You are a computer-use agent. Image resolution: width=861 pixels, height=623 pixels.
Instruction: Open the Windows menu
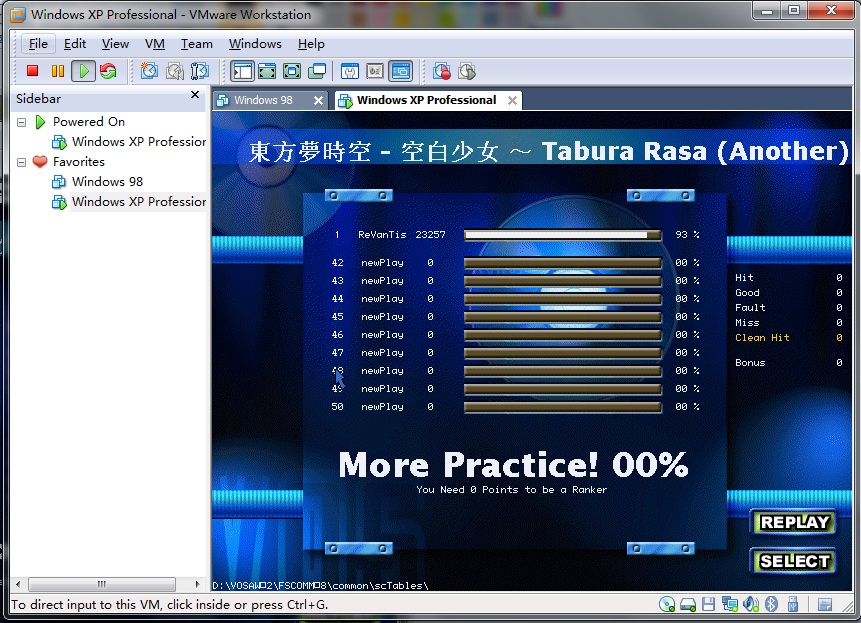255,44
